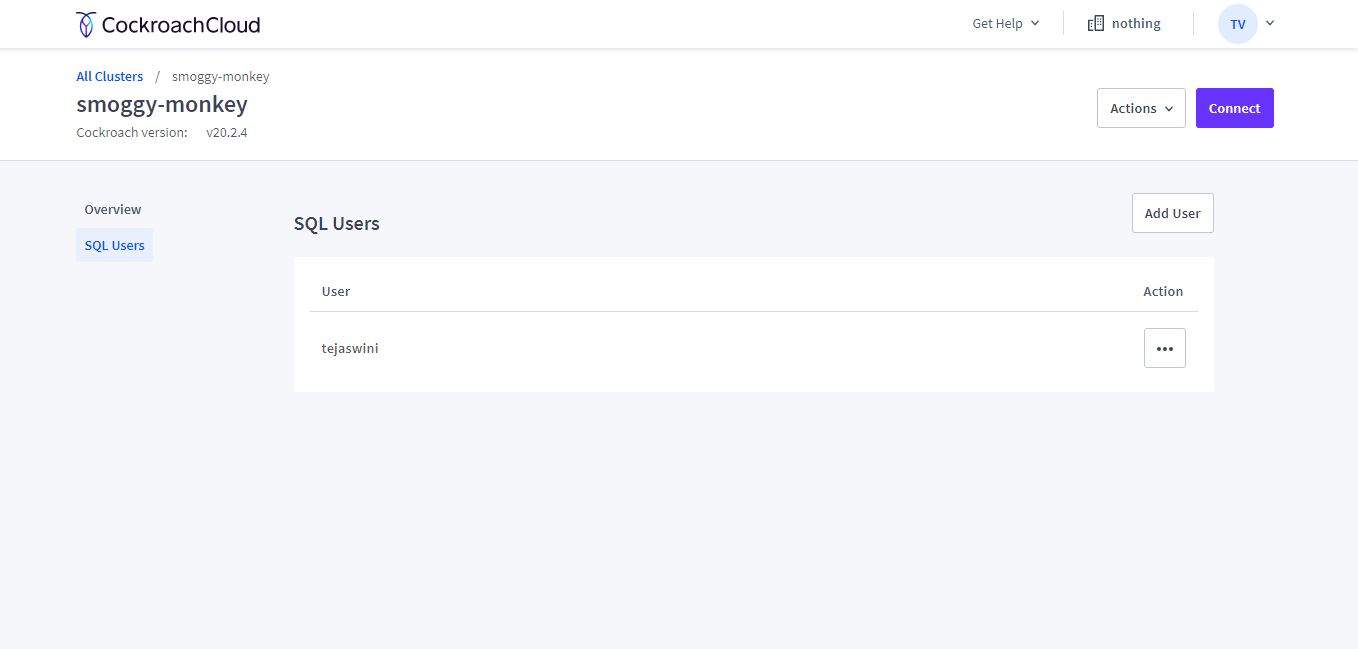This screenshot has width=1358, height=649.
Task: Click the Connect button
Action: [x=1234, y=108]
